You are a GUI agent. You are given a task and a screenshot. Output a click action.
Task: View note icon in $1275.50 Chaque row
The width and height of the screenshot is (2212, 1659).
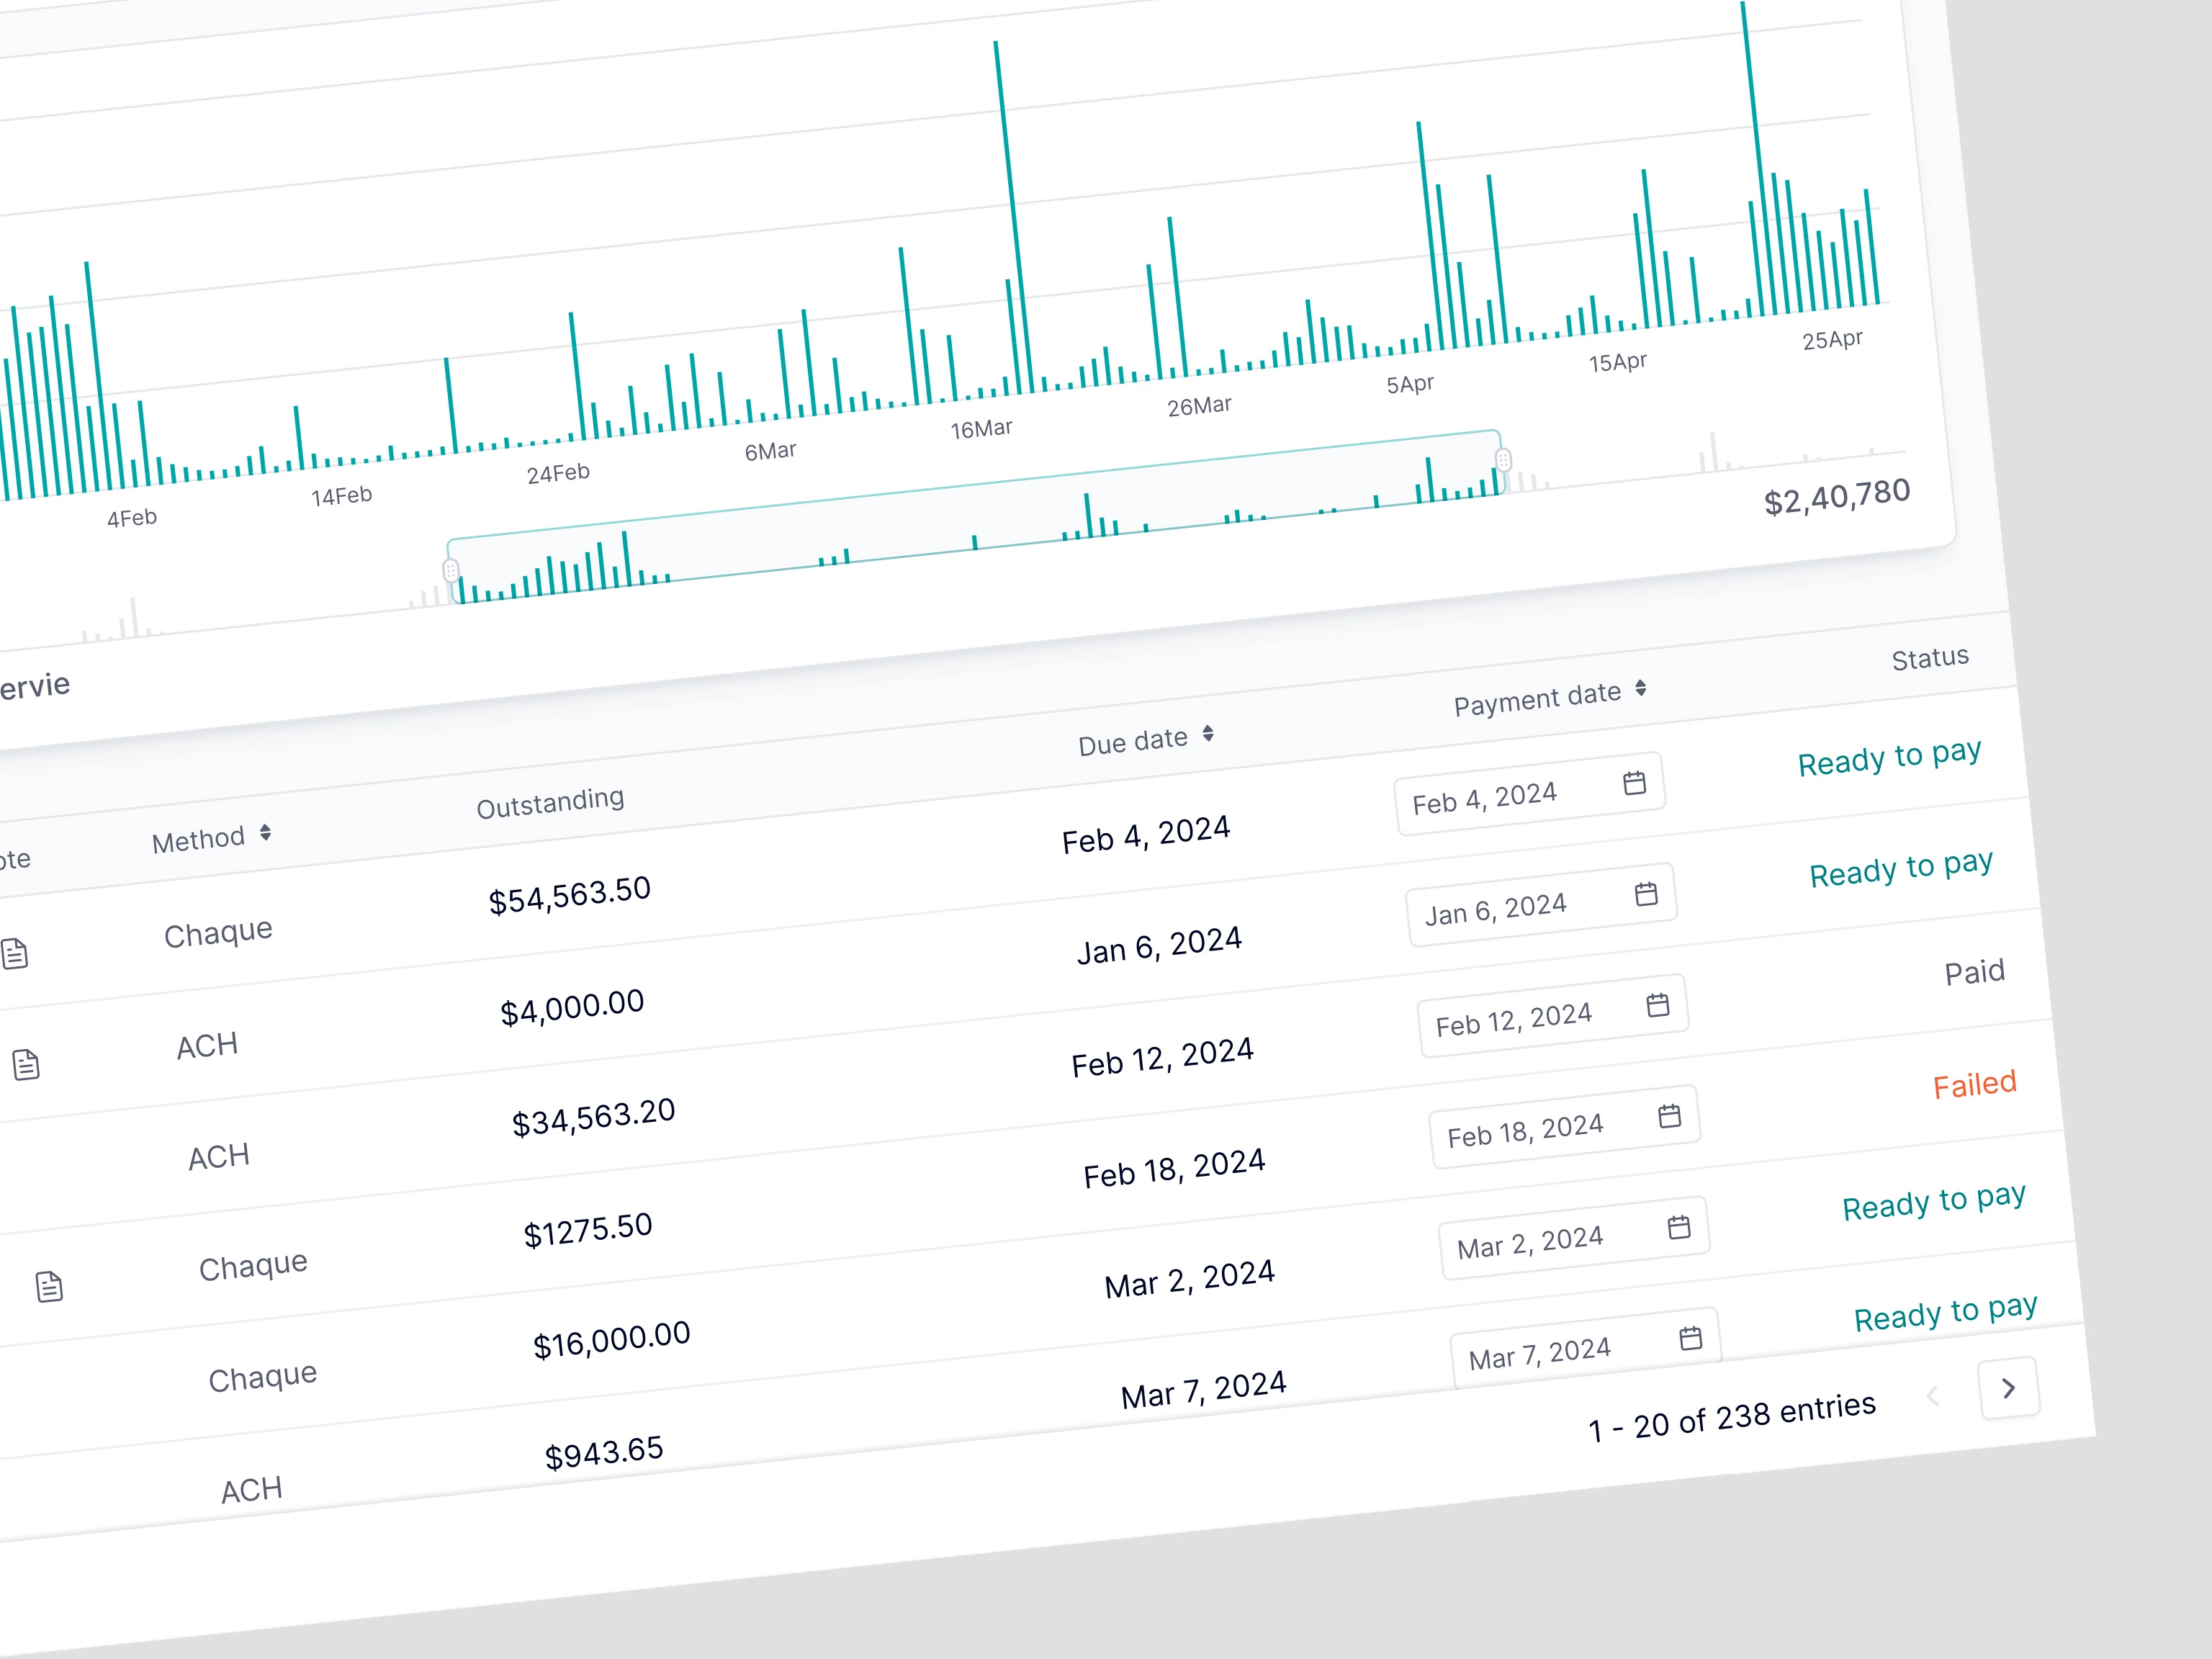49,1286
